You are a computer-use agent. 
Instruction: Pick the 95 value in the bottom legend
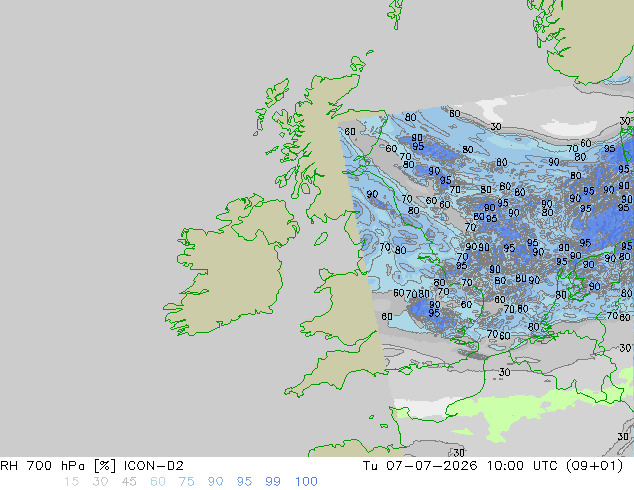[244, 482]
